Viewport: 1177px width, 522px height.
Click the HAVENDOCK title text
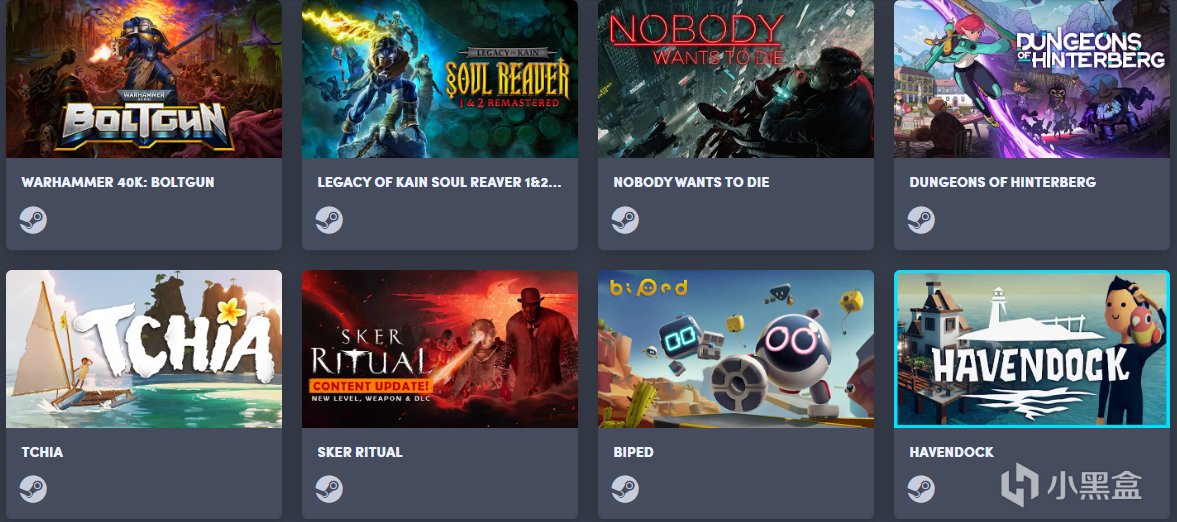pos(951,452)
